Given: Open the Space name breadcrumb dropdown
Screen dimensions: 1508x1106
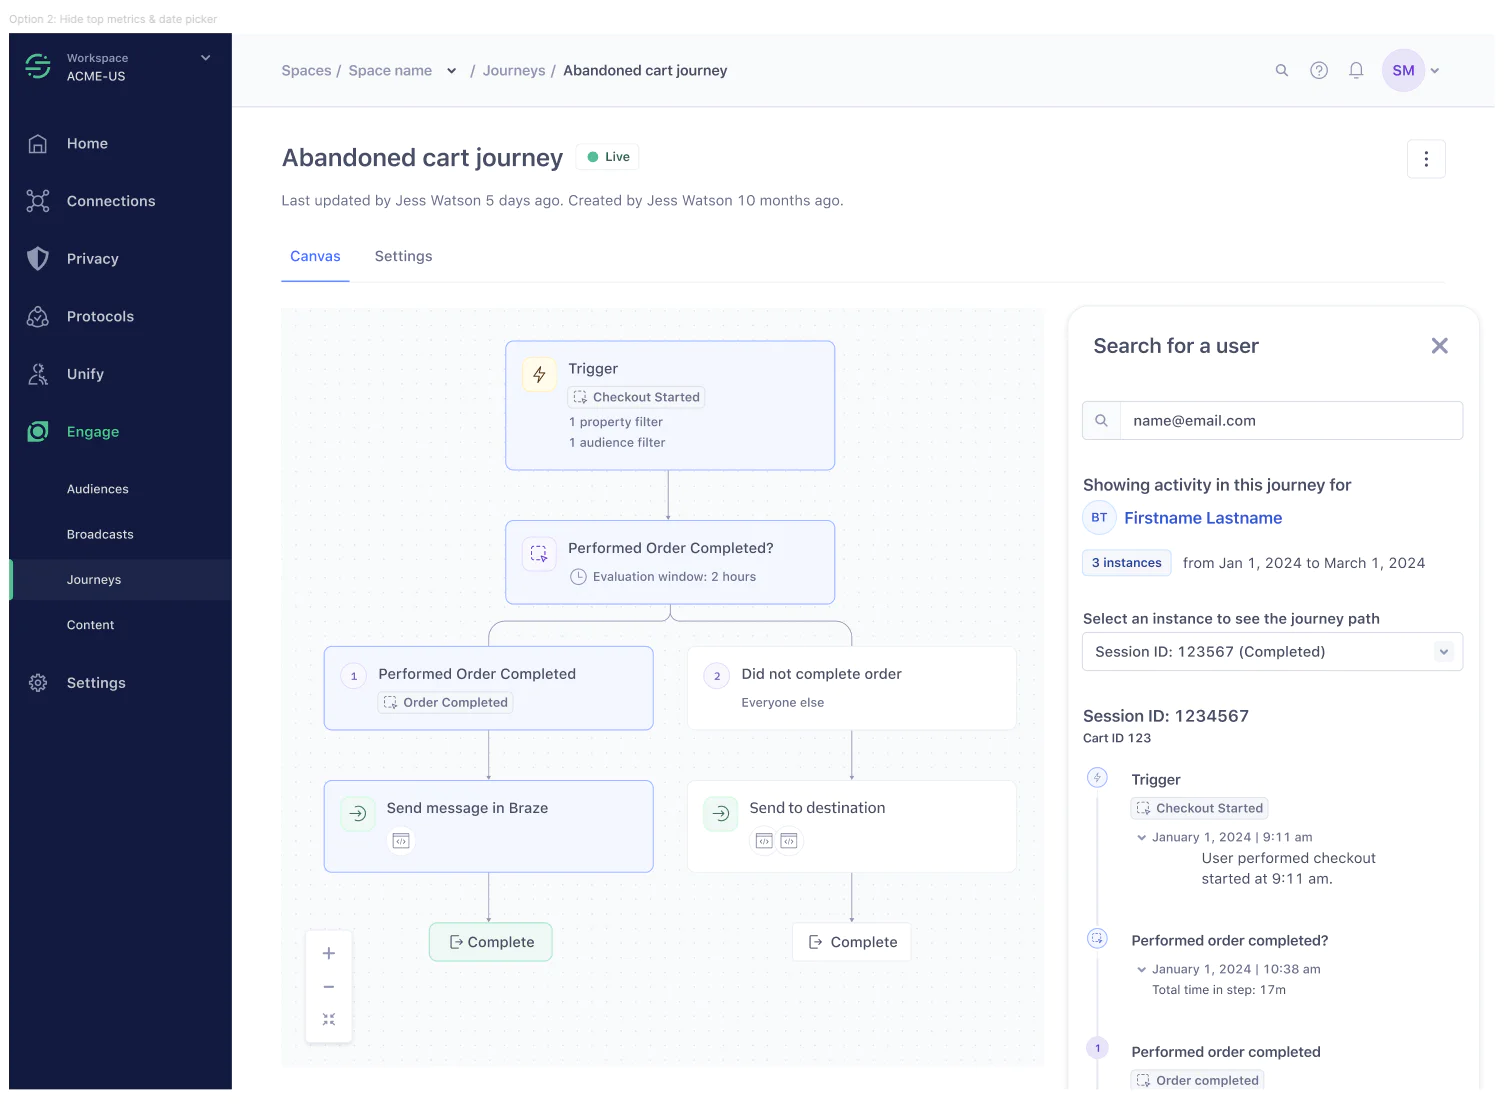Looking at the screenshot, I should (452, 71).
